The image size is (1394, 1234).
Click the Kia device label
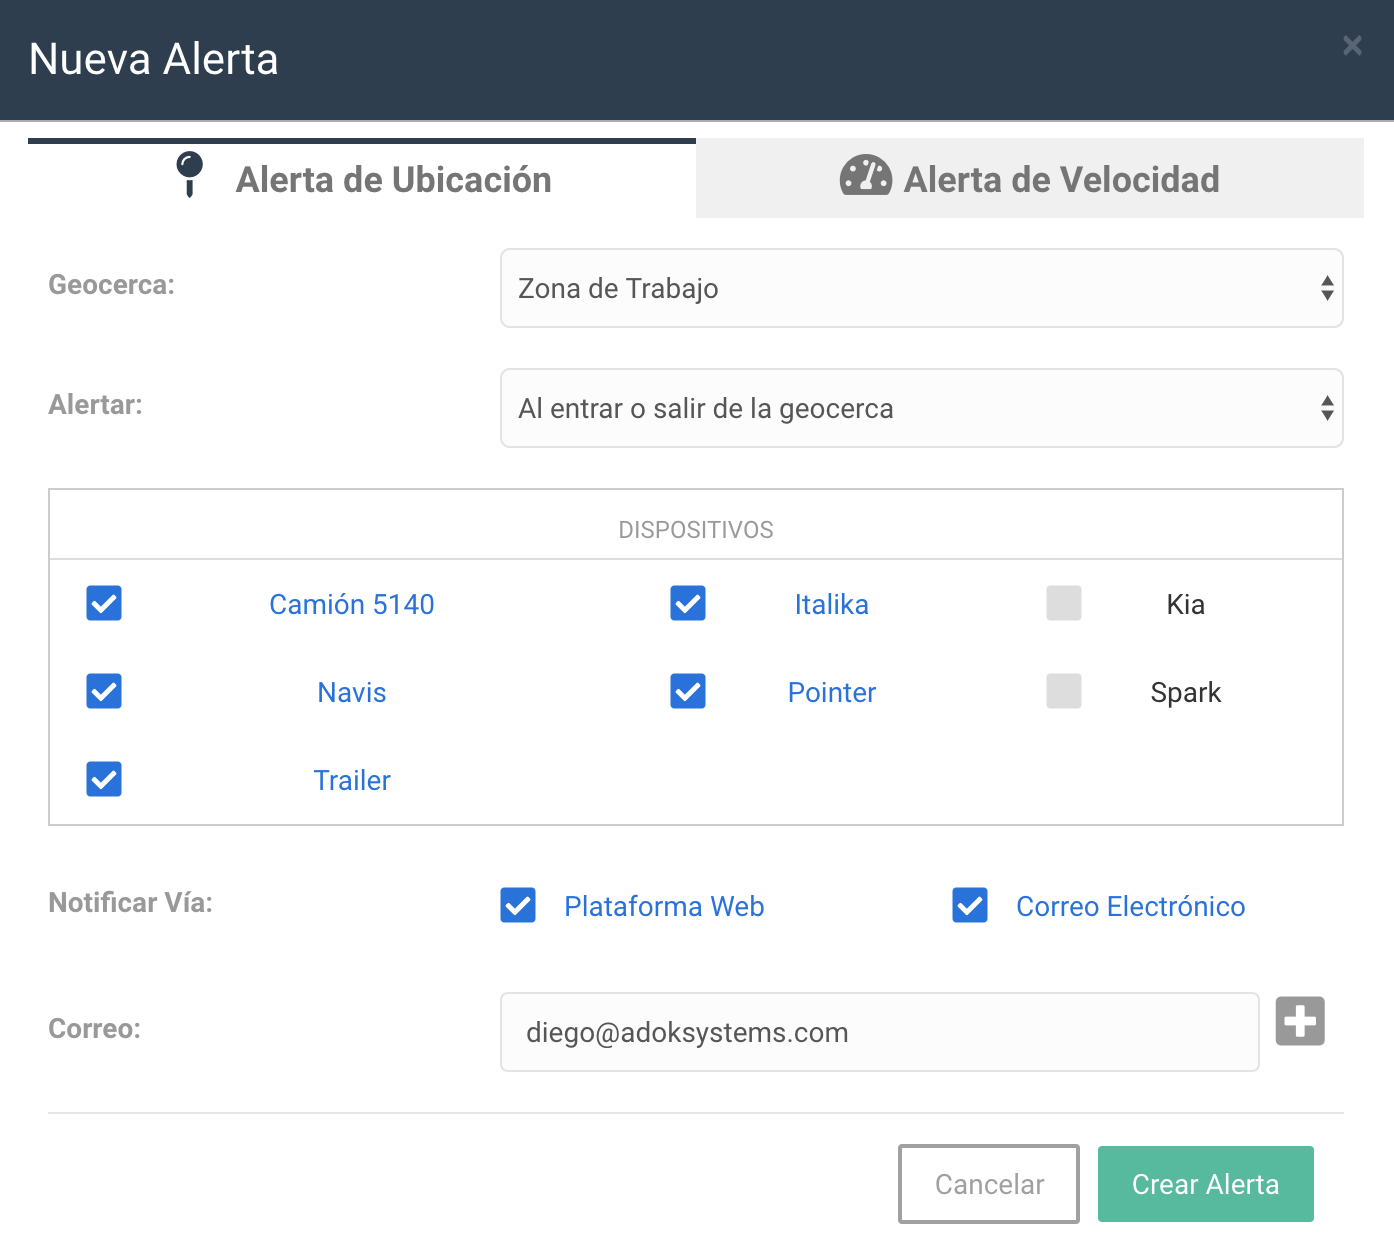click(x=1186, y=604)
